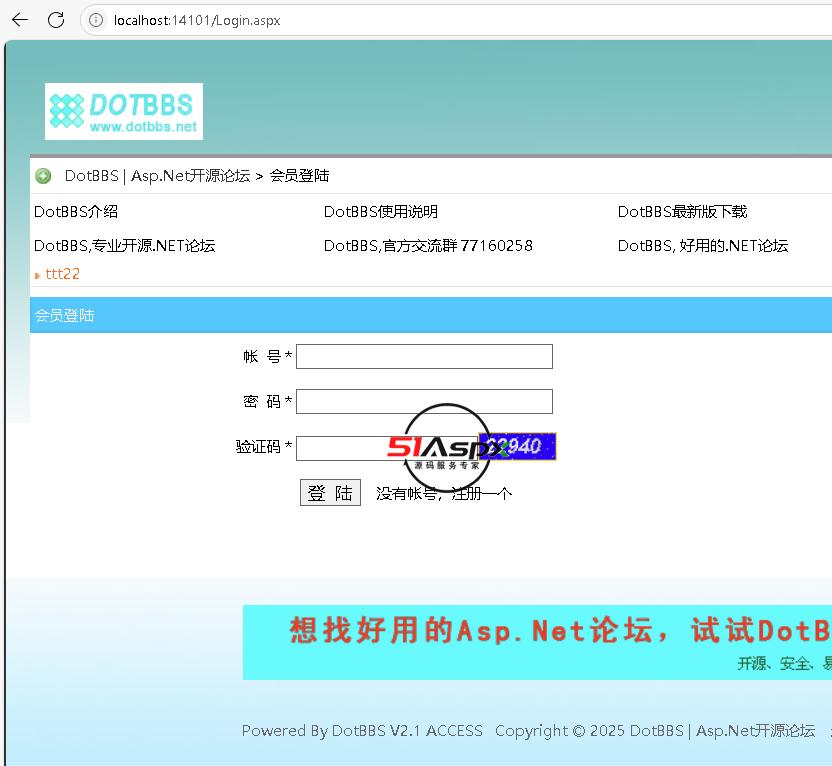Click the browser back arrow

(19, 20)
